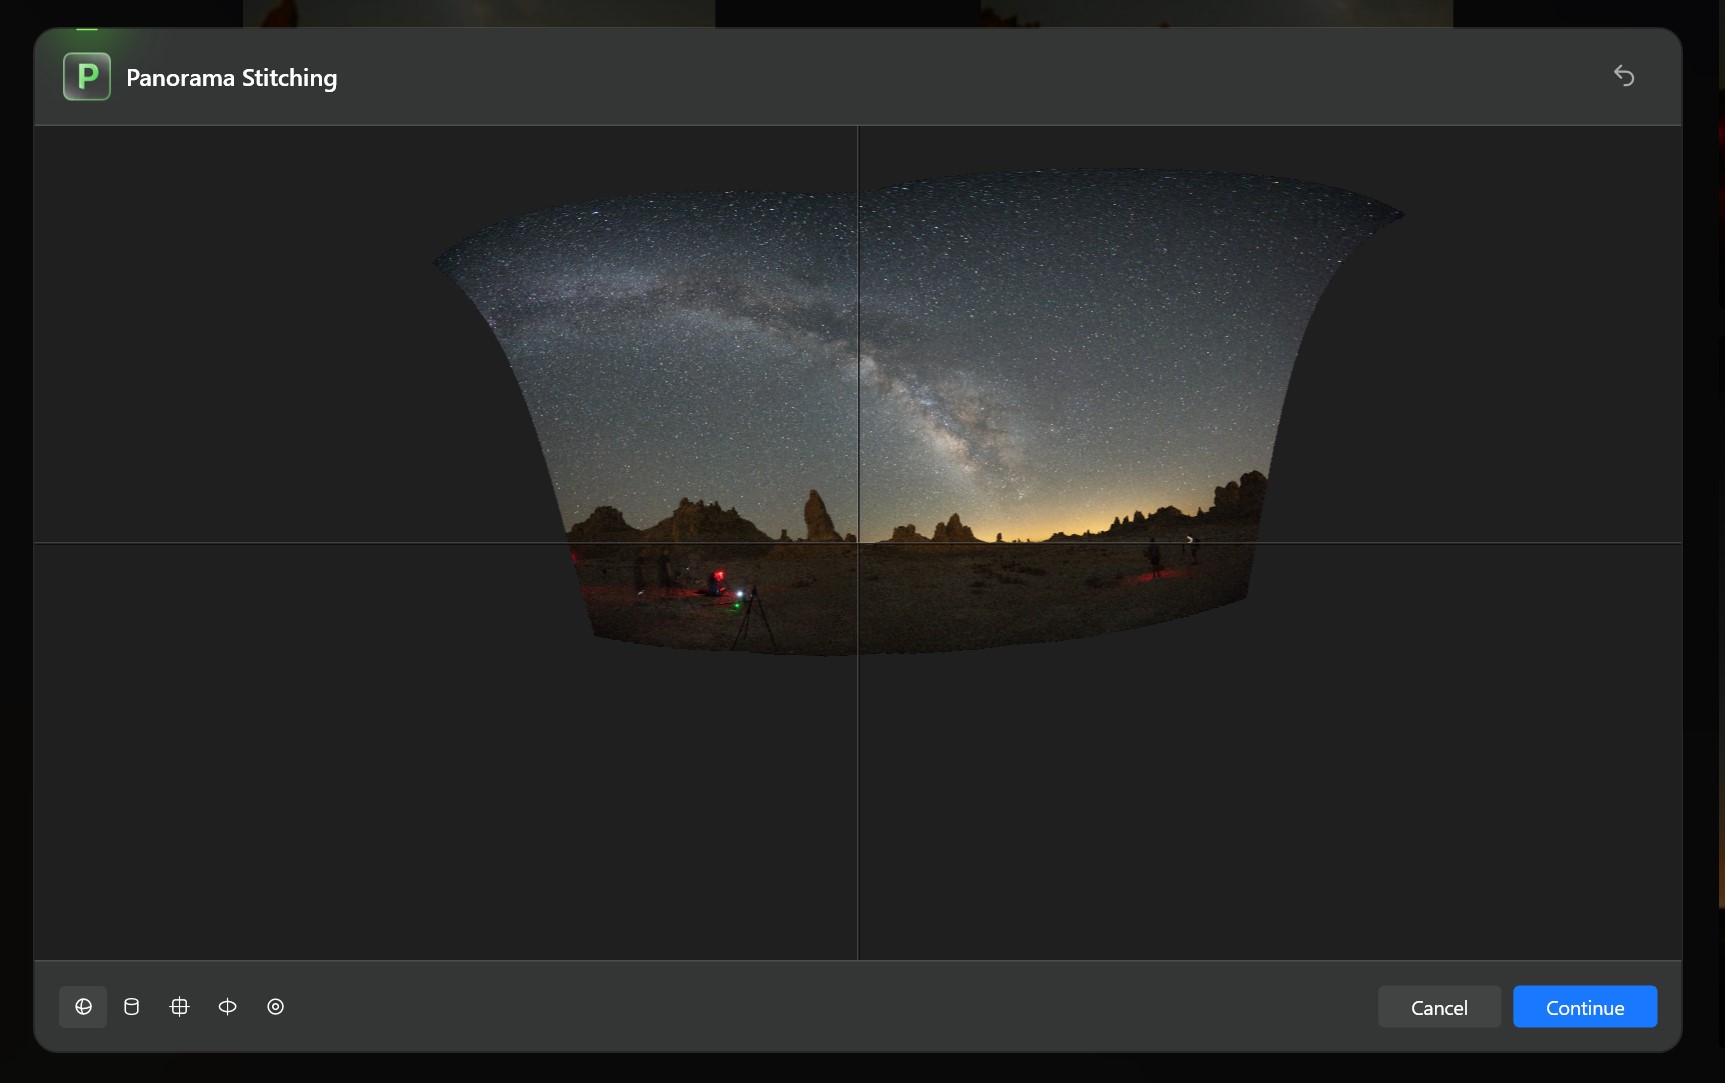Undo the last panorama adjustment

(x=1624, y=76)
